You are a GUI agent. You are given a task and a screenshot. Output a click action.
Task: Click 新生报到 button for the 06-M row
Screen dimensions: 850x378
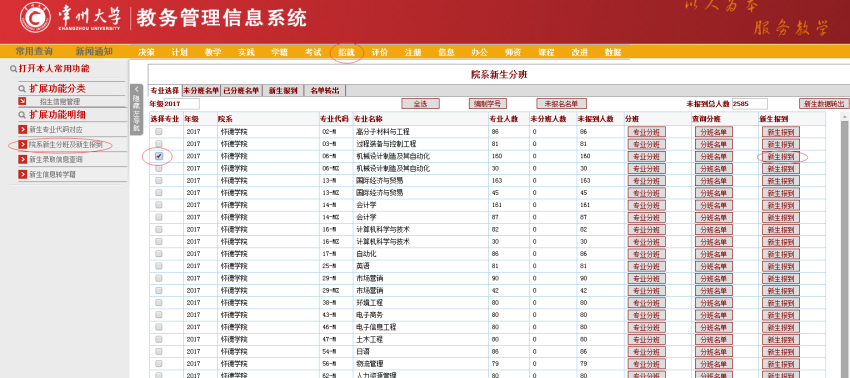pyautogui.click(x=781, y=157)
